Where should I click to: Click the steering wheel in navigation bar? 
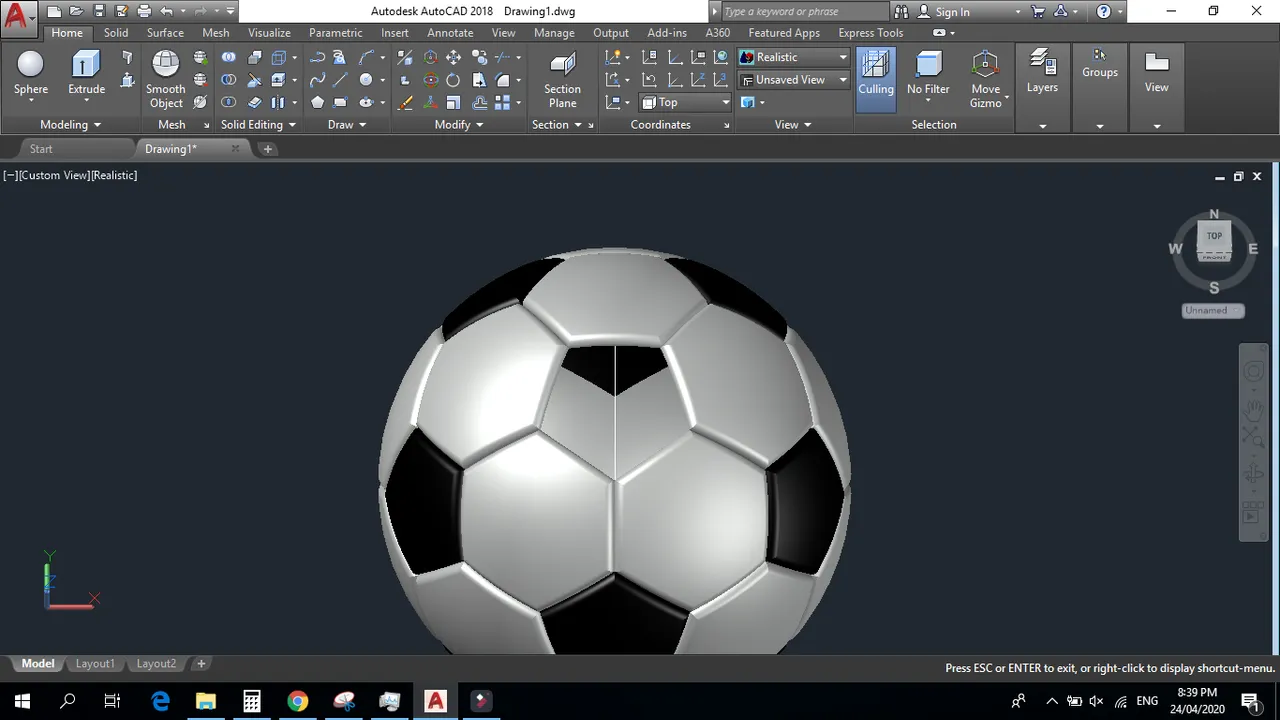click(x=1253, y=372)
